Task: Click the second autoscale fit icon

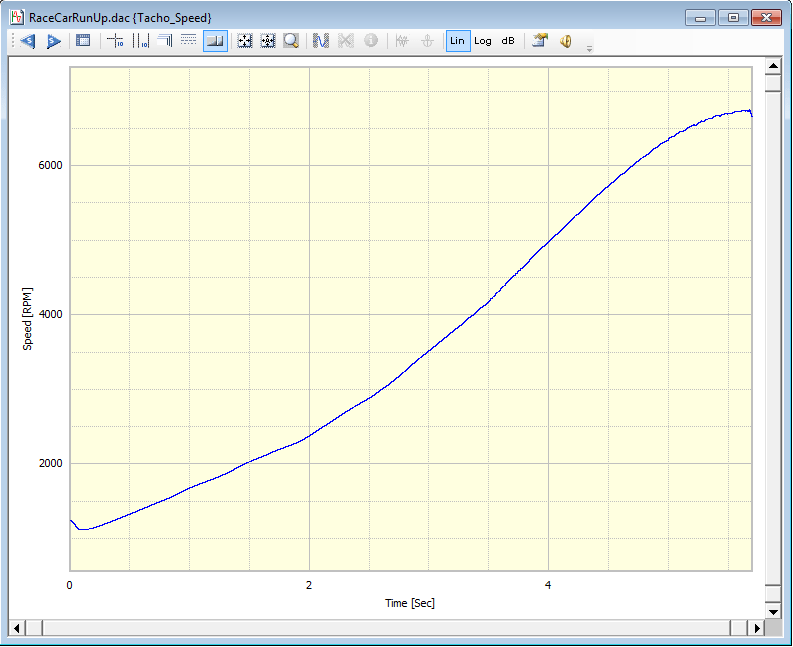Action: tap(267, 41)
